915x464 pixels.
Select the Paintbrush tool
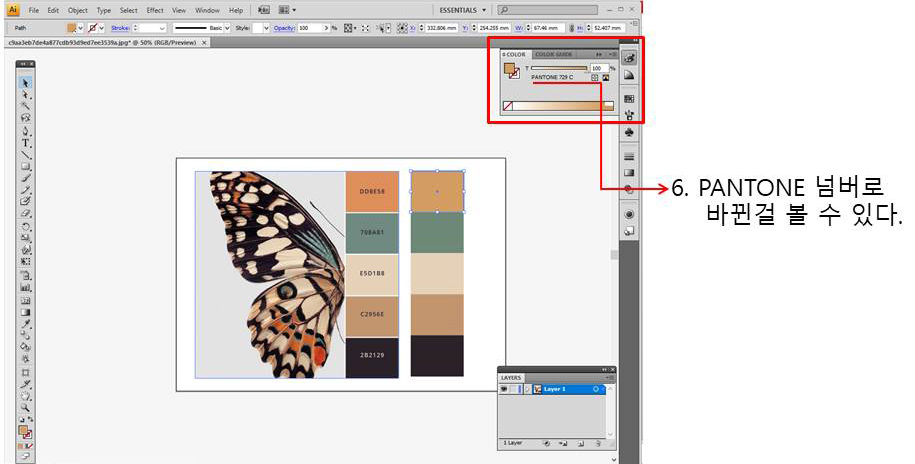(x=25, y=178)
